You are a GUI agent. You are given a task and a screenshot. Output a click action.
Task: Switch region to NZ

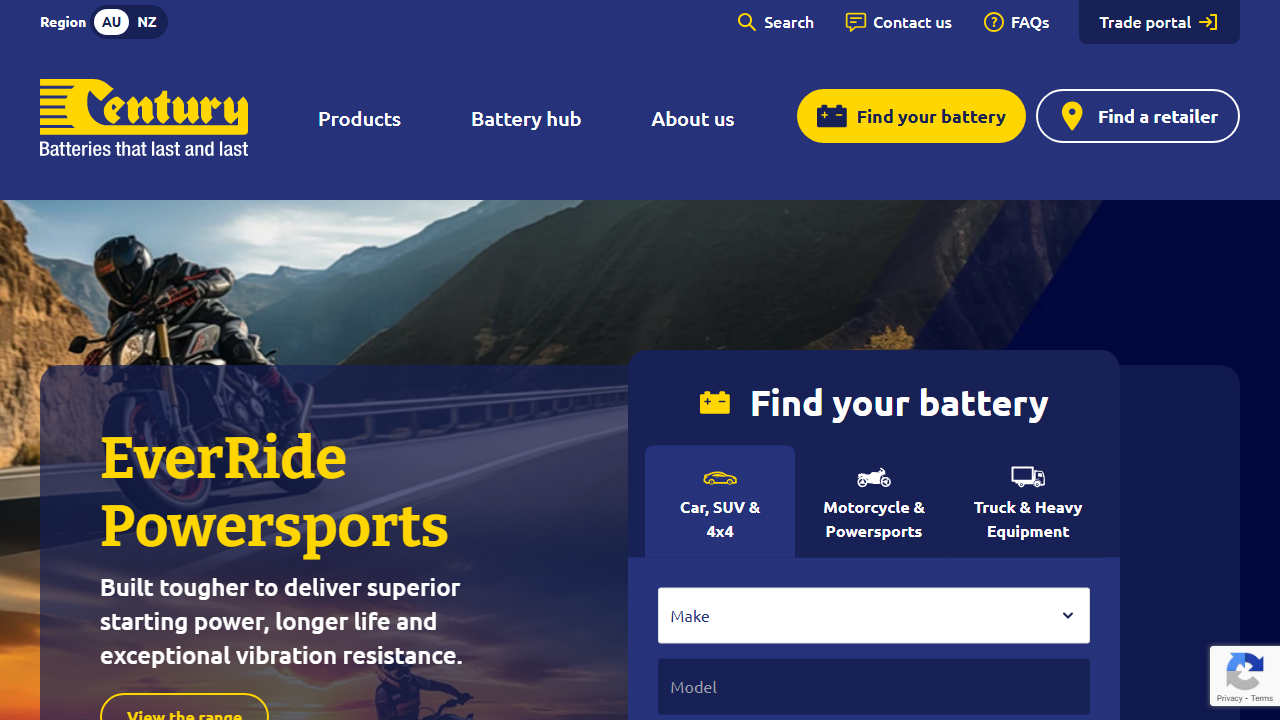click(147, 22)
